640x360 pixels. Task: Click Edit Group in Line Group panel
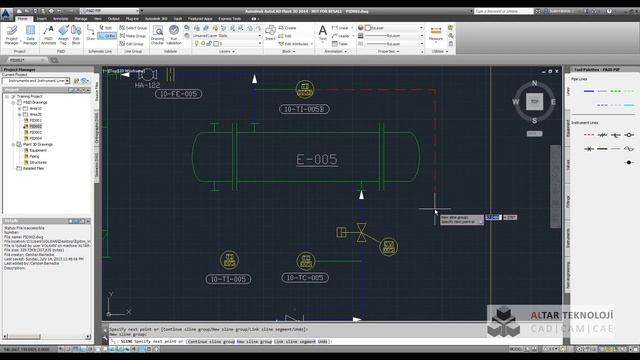tap(131, 44)
